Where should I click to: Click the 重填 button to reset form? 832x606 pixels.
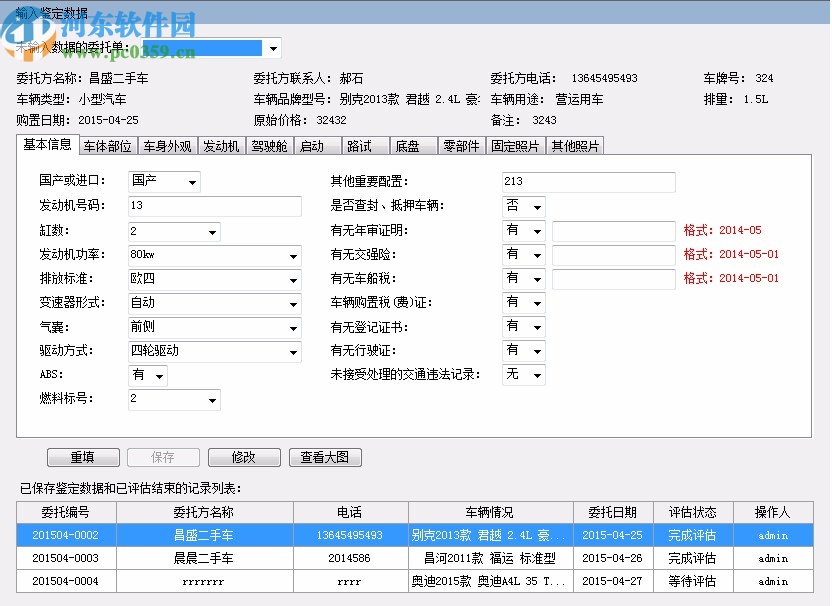83,457
